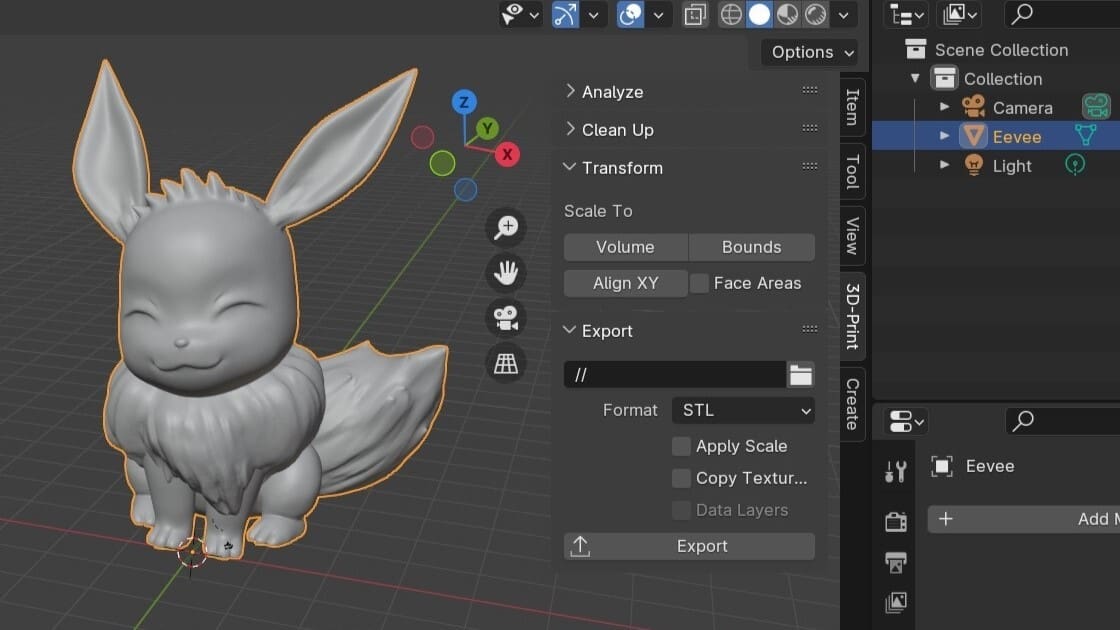This screenshot has width=1120, height=630.
Task: Open the Options dropdown
Action: click(809, 52)
